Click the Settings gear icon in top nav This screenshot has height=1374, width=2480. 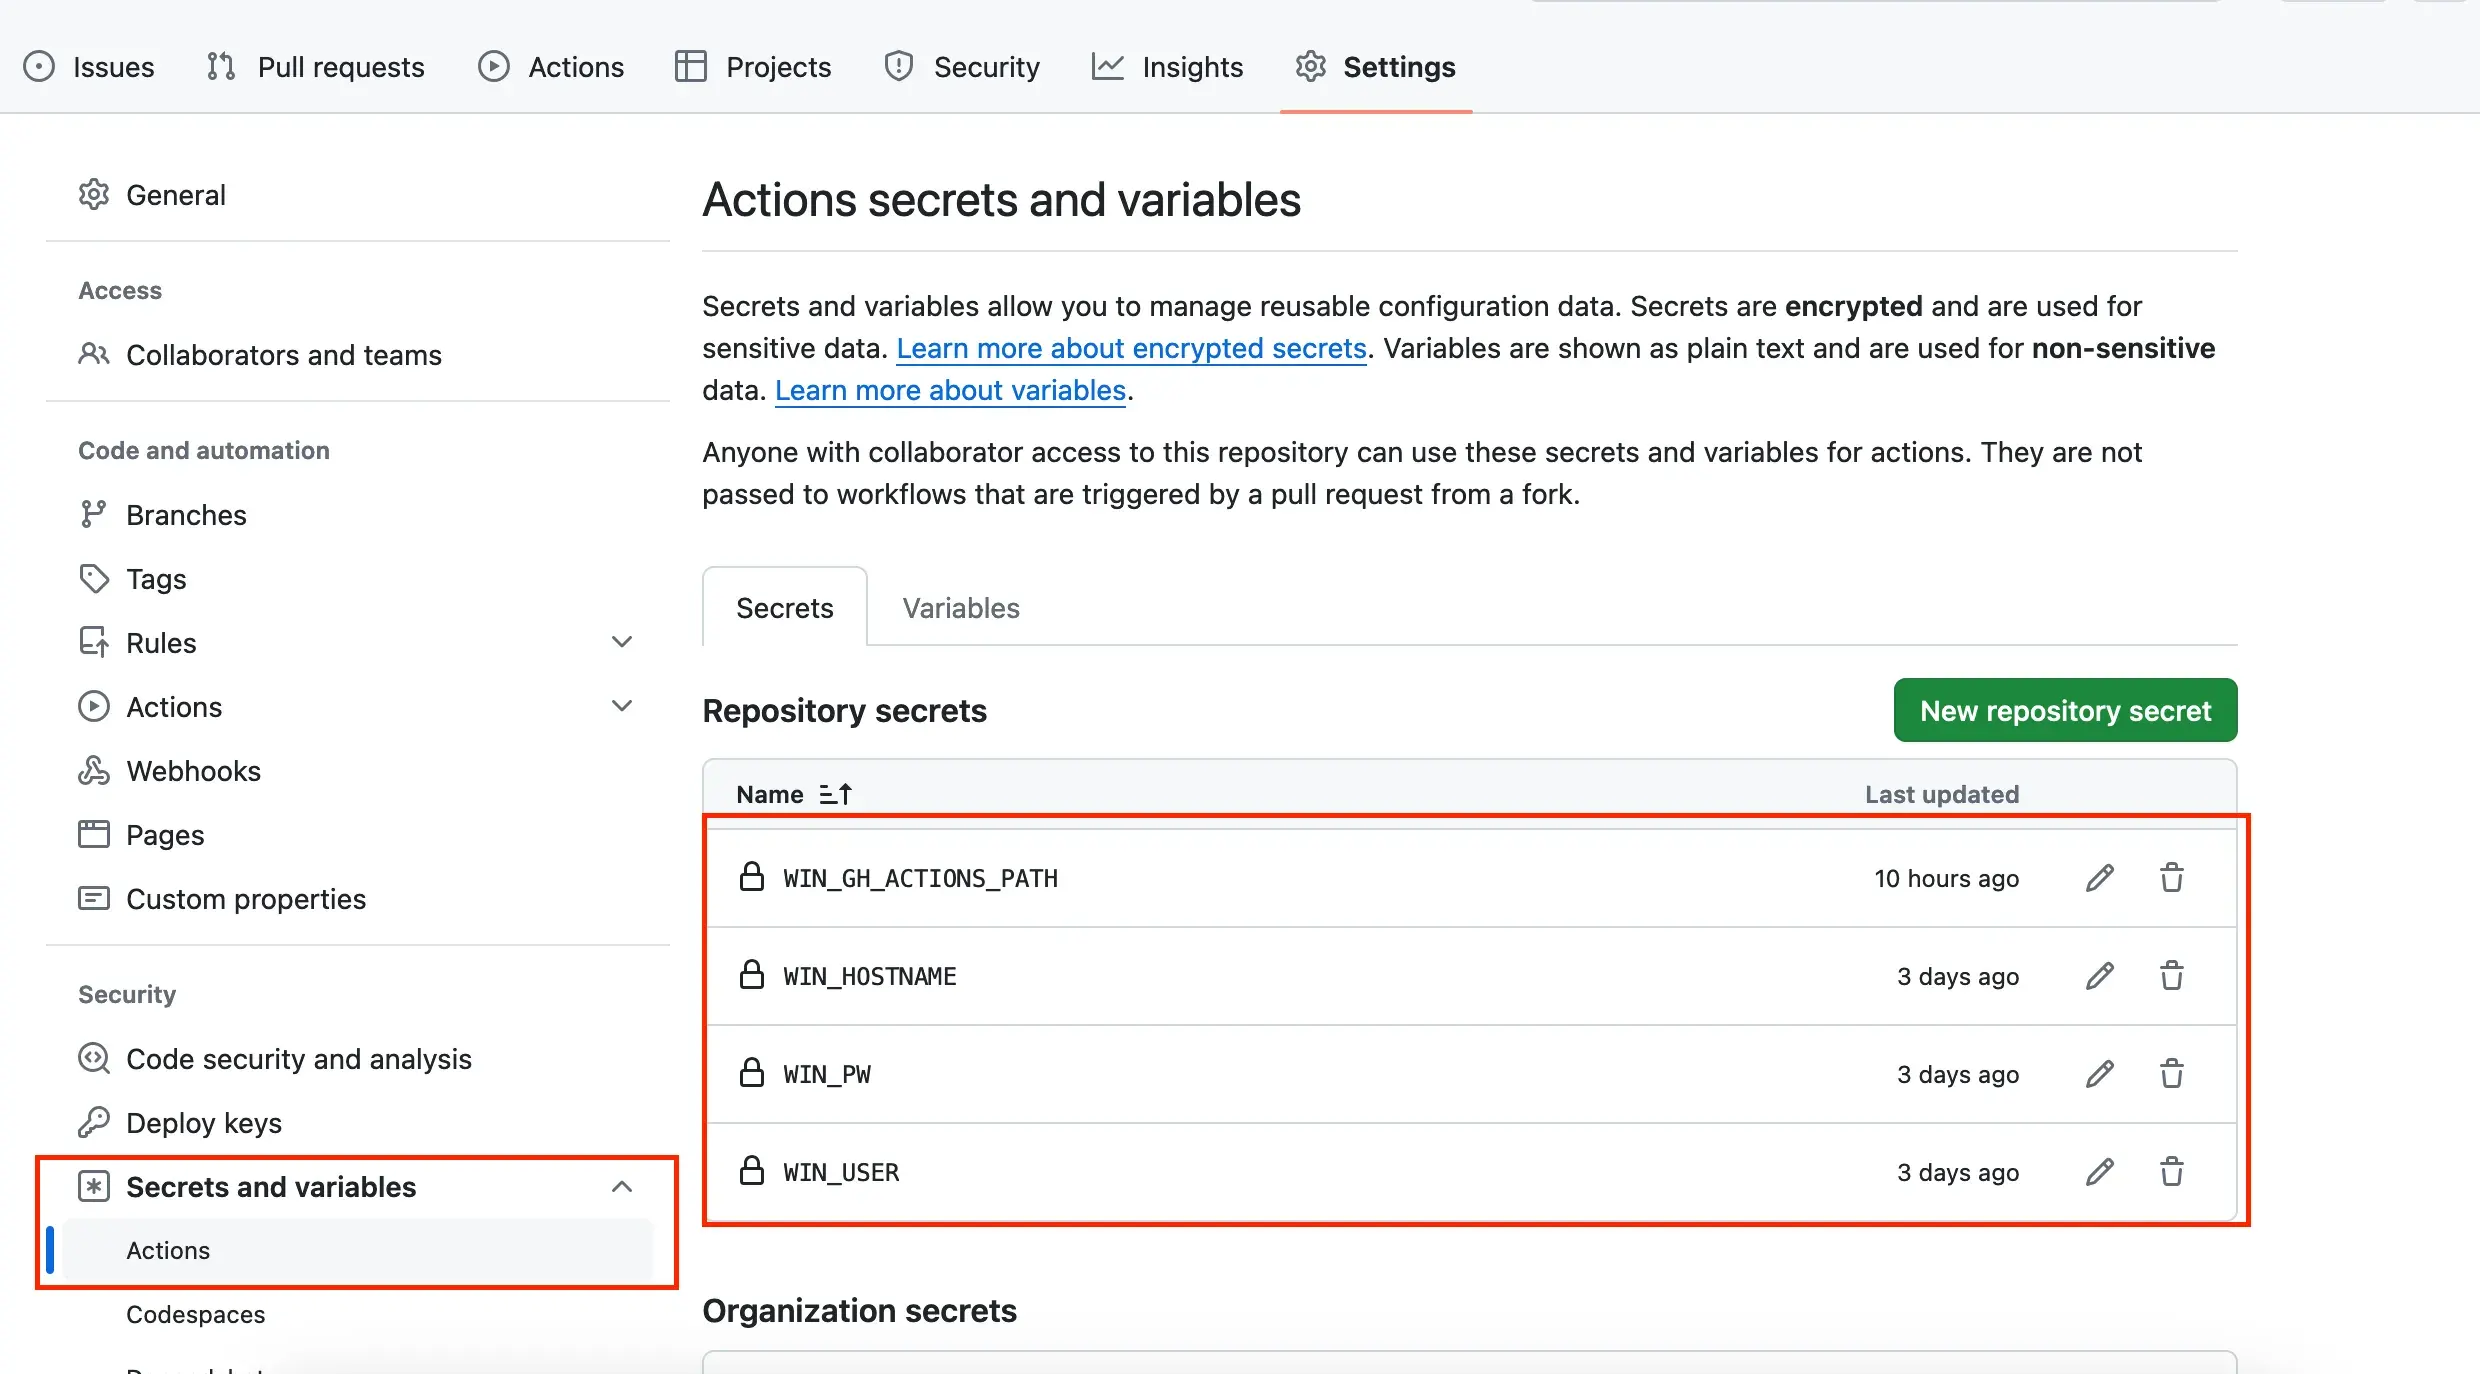pos(1310,67)
